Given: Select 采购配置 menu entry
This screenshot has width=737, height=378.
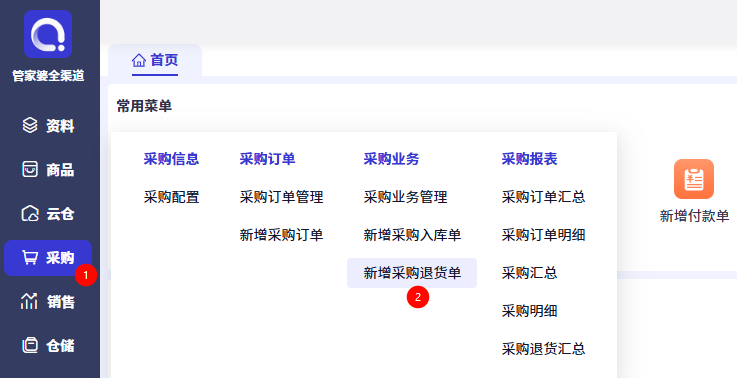Looking at the screenshot, I should point(172,197).
